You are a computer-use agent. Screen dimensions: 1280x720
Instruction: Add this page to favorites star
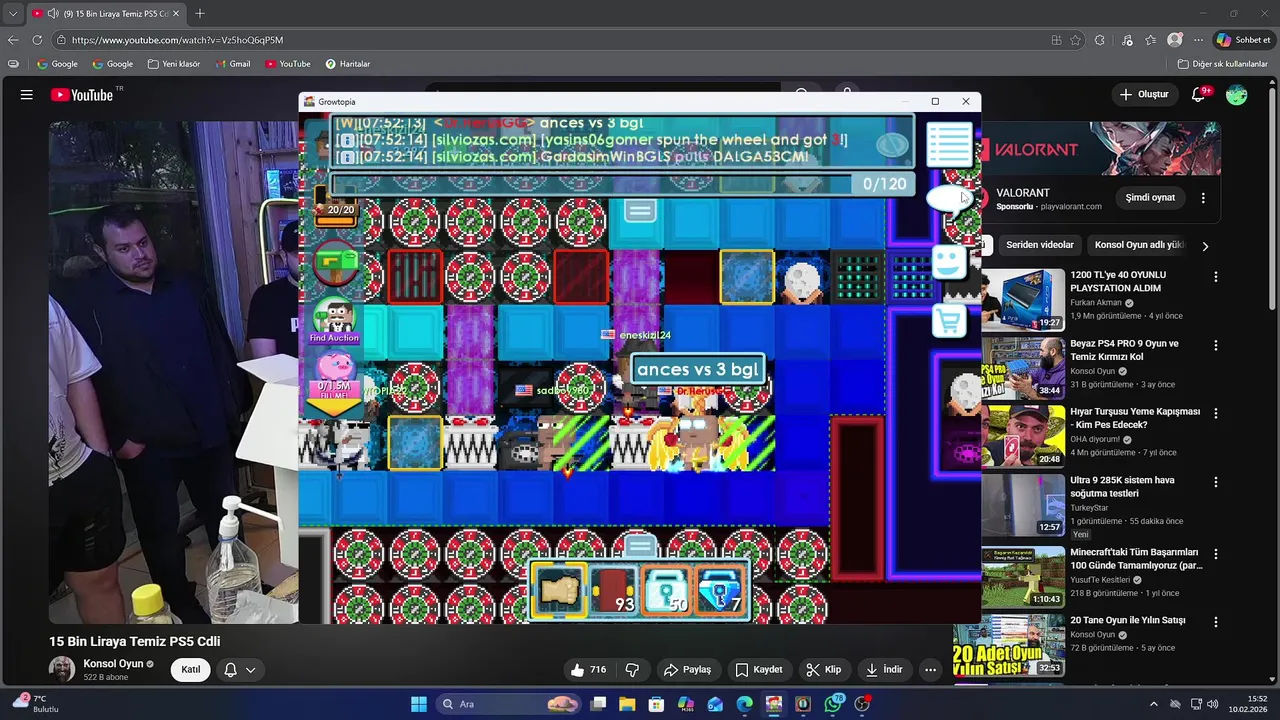(x=1076, y=40)
